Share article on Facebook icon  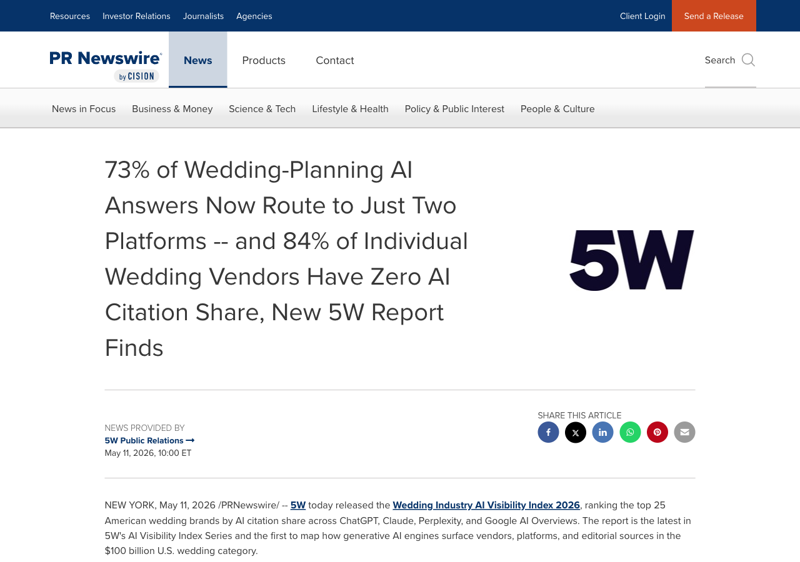point(548,432)
